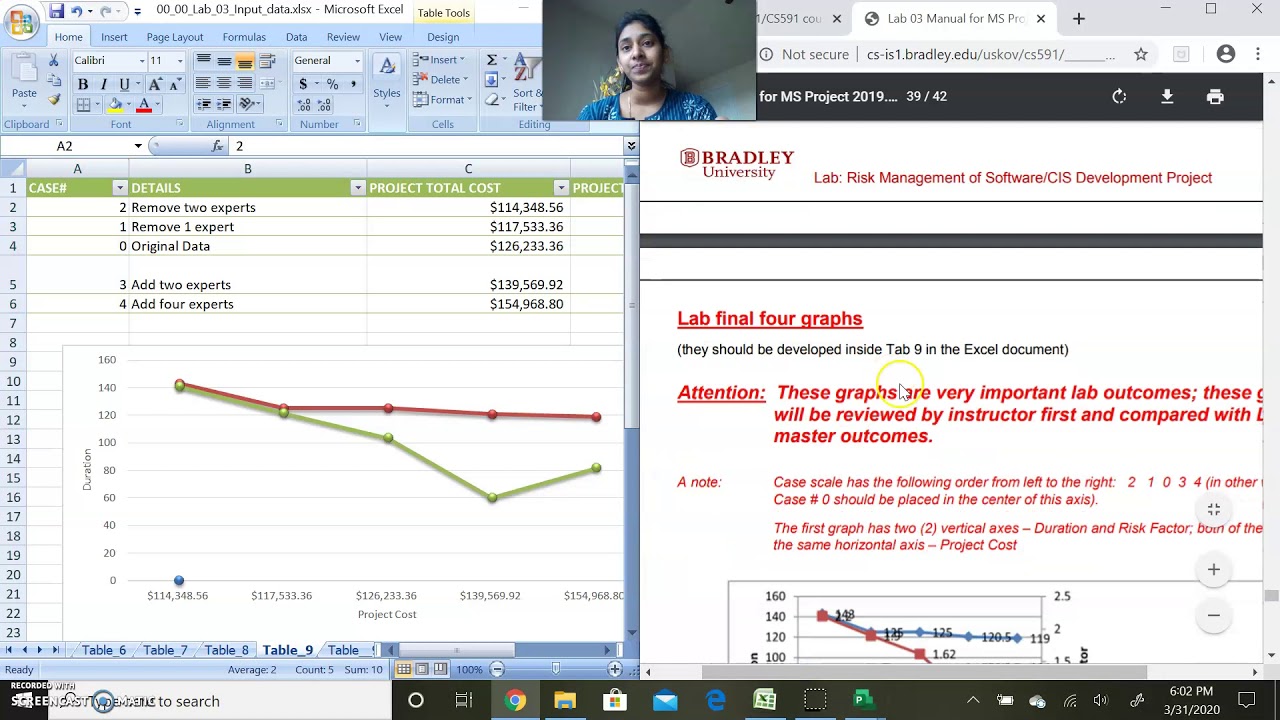Cut selection using the scissors icon
The height and width of the screenshot is (720, 1280).
click(x=53, y=60)
